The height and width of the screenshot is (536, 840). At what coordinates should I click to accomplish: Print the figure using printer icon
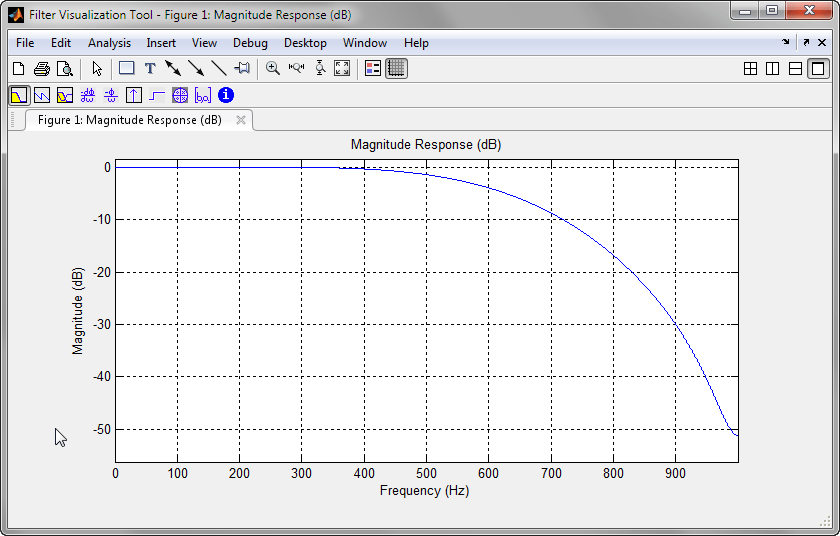click(x=42, y=69)
